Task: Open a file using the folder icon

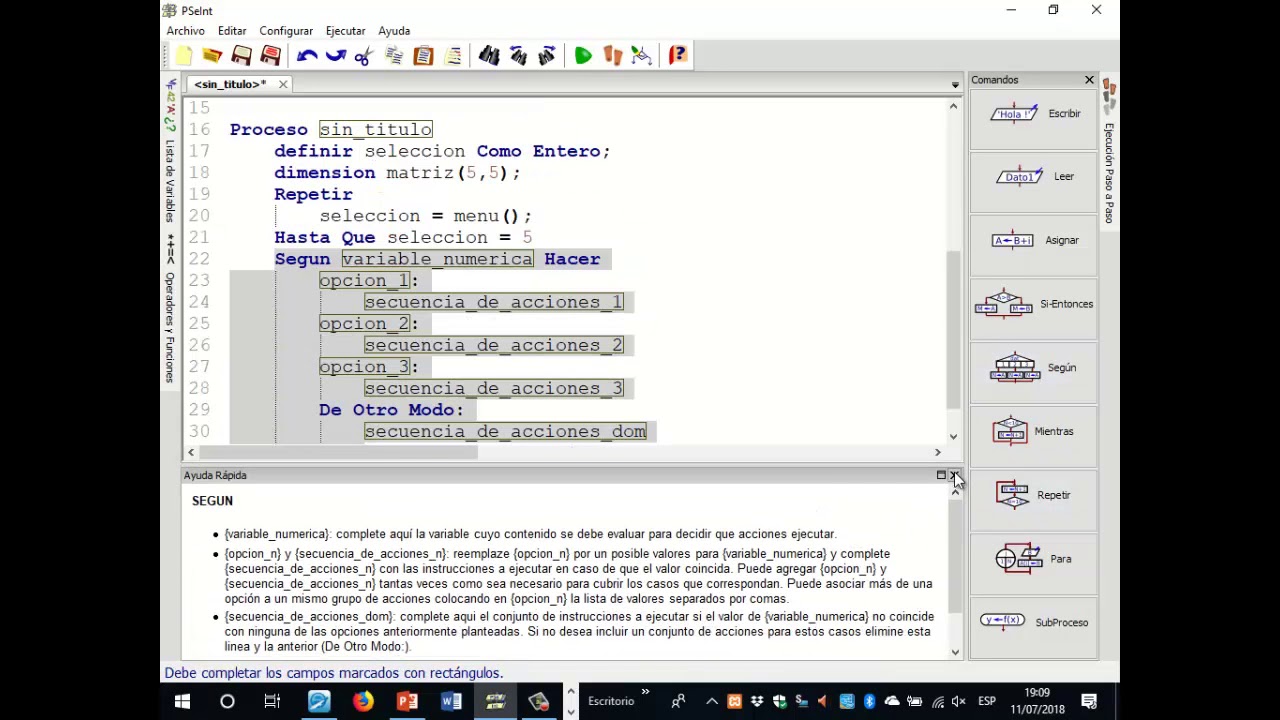Action: tap(212, 55)
